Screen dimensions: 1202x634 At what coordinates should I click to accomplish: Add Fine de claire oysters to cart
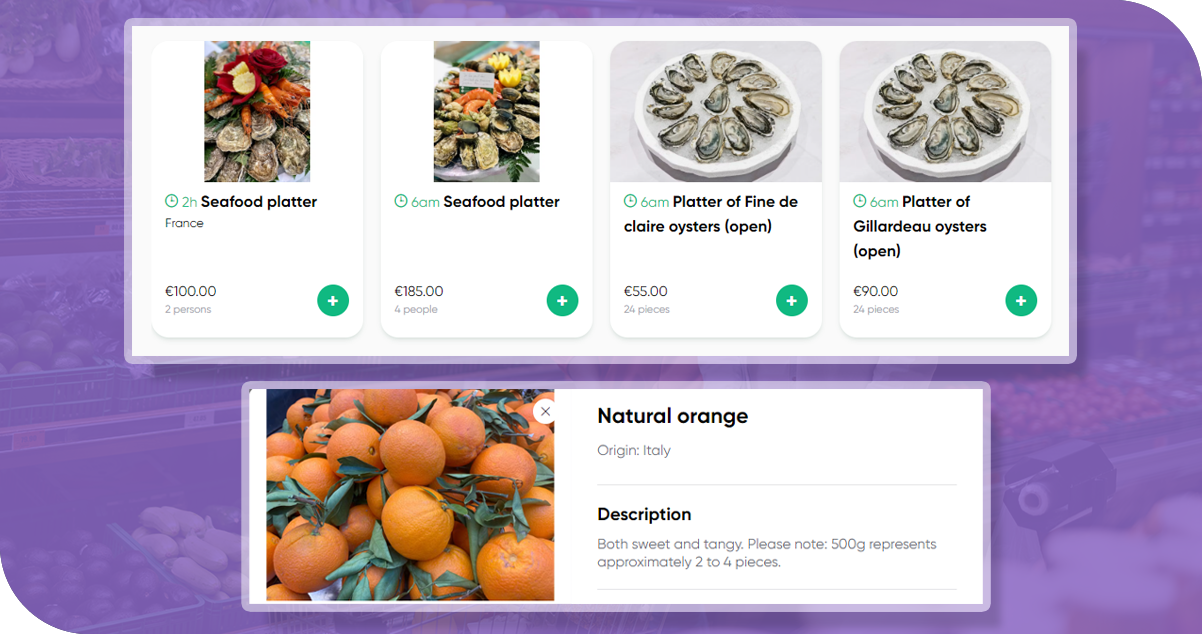tap(791, 300)
